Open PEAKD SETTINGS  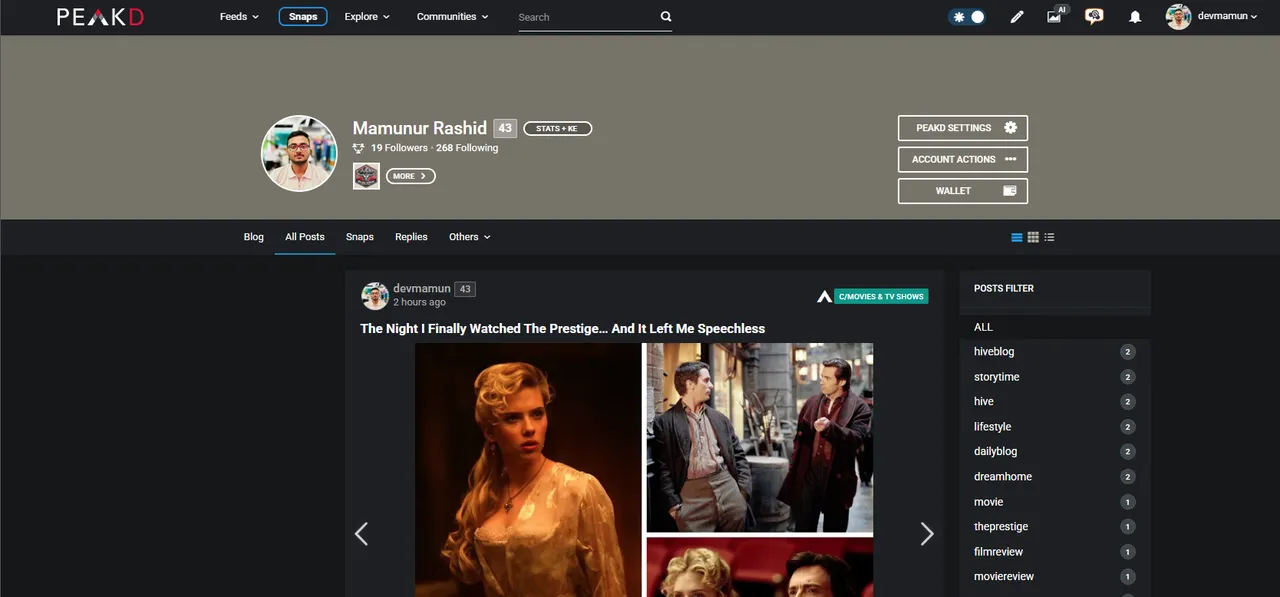[x=963, y=128]
